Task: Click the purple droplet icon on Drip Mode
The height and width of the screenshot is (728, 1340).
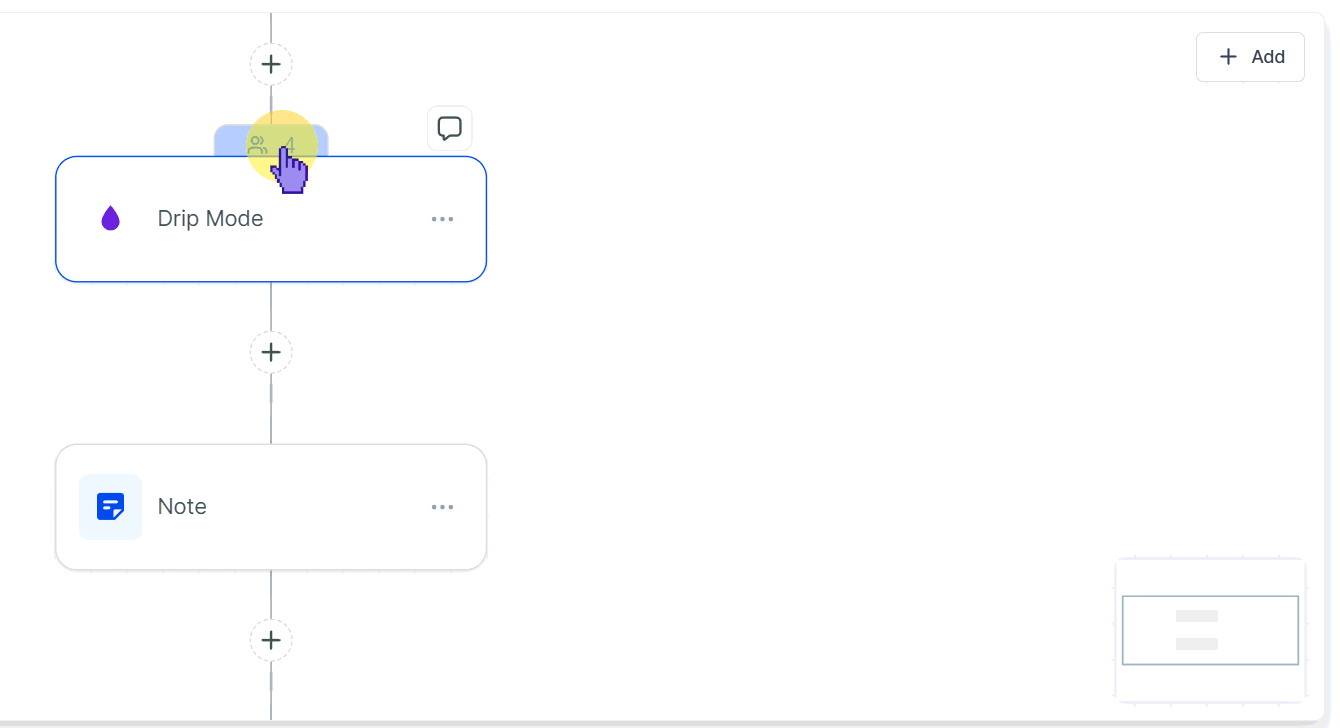Action: 110,218
